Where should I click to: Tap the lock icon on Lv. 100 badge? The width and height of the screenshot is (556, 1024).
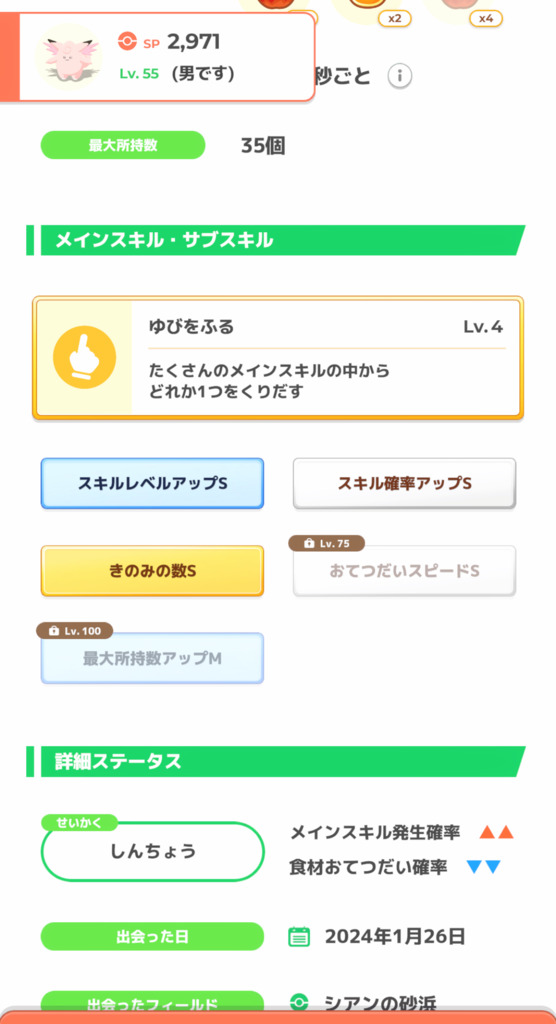point(54,631)
